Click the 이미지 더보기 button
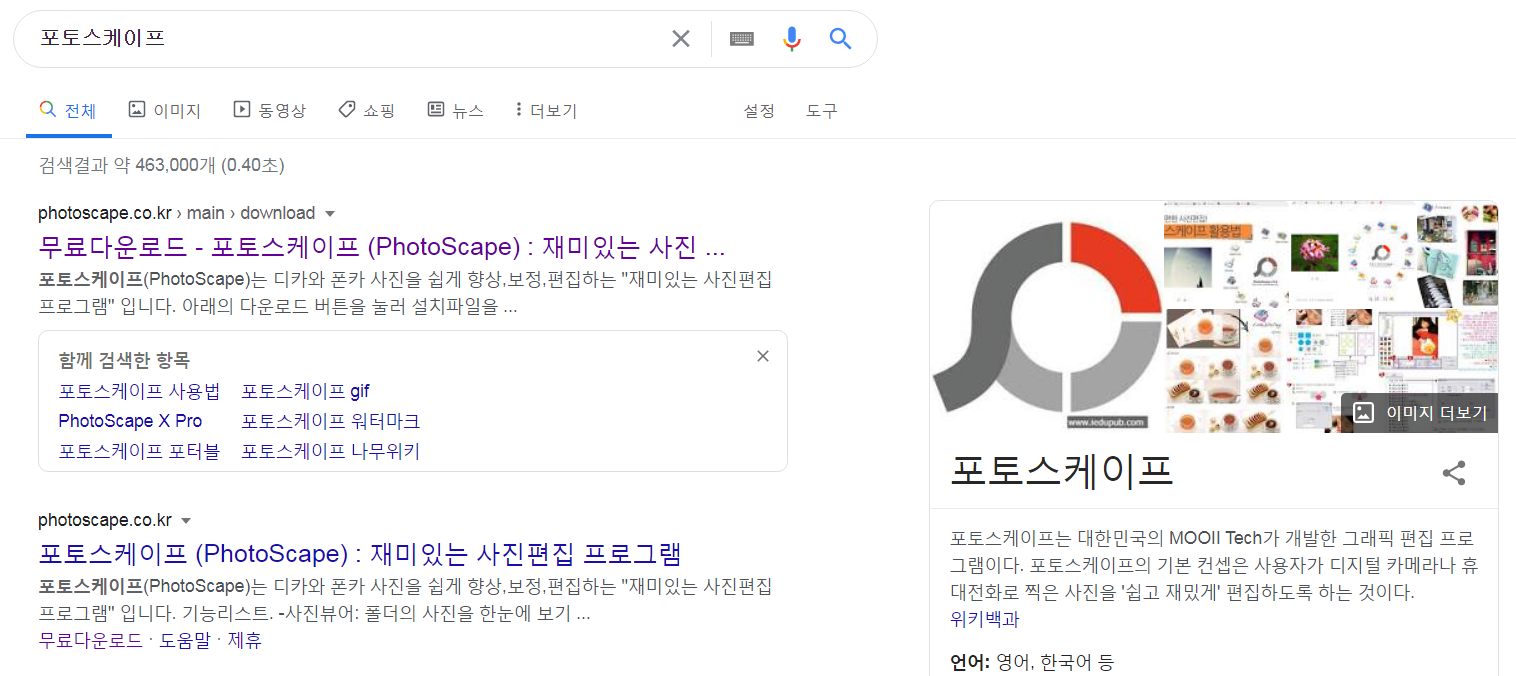The height and width of the screenshot is (676, 1516). click(x=1420, y=413)
